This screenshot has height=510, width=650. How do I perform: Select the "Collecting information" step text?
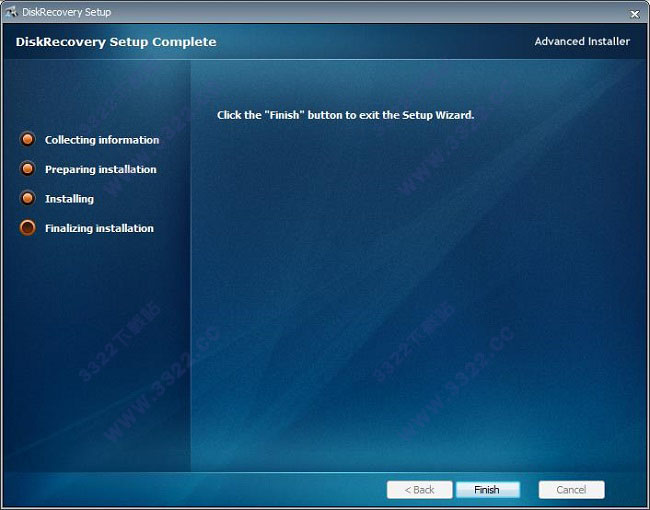coord(102,140)
